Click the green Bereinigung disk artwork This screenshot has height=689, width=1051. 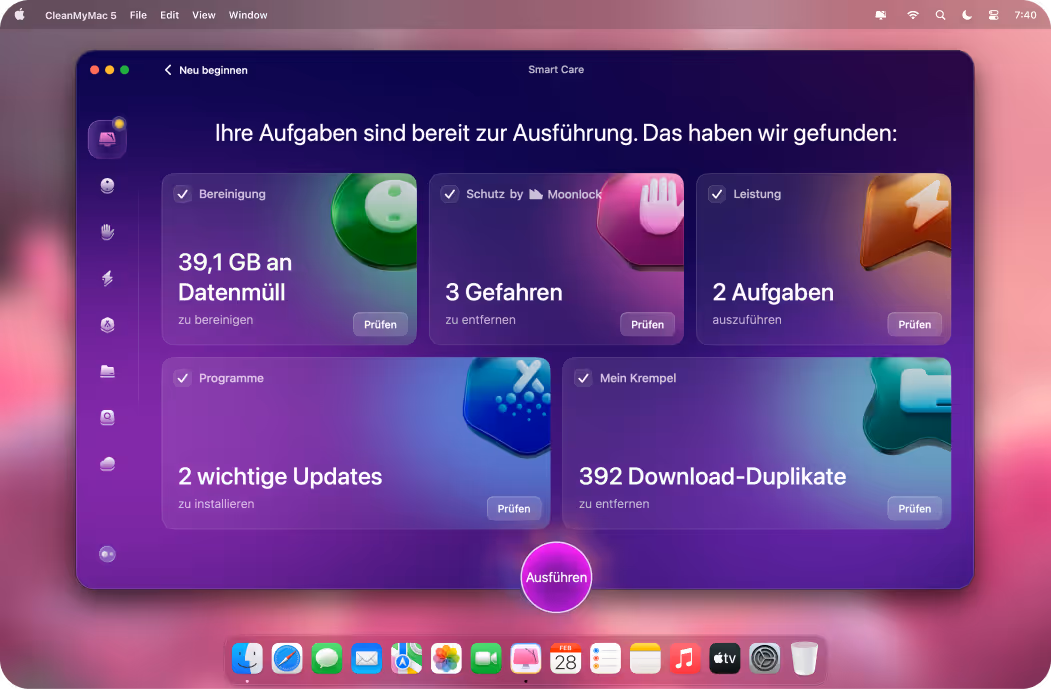375,220
